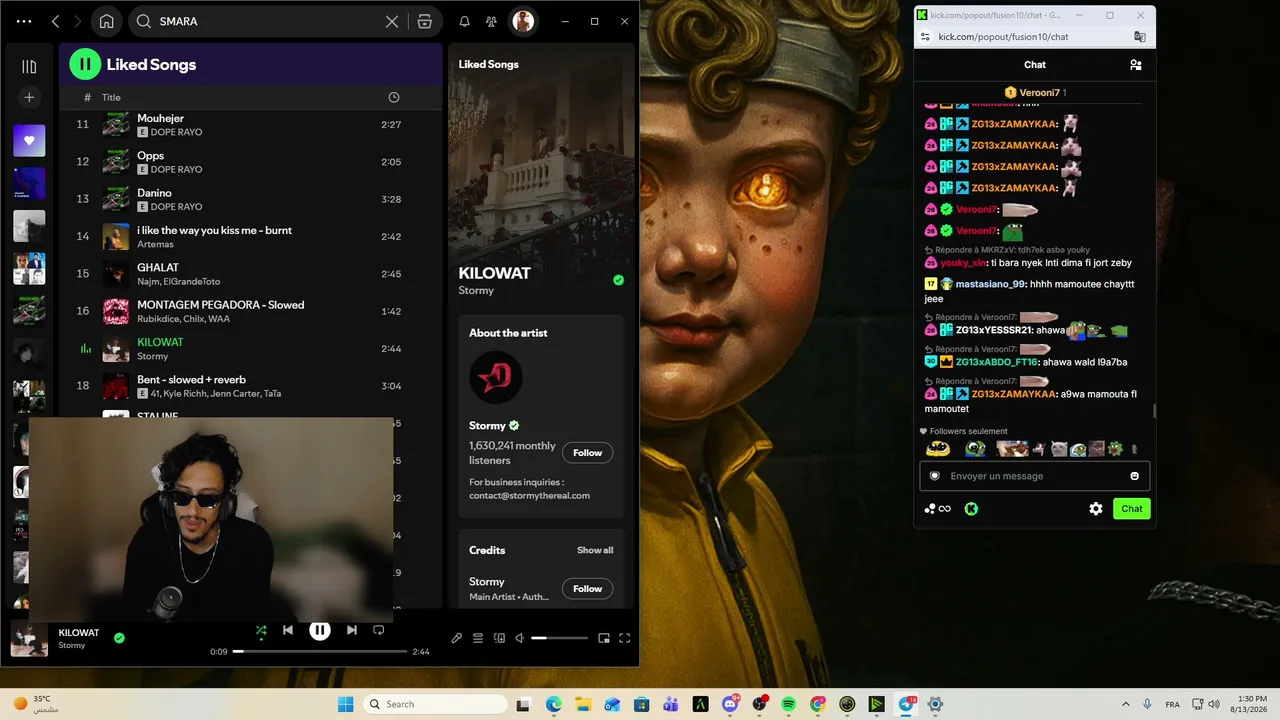Go forward in Spotify navigation

tap(77, 21)
